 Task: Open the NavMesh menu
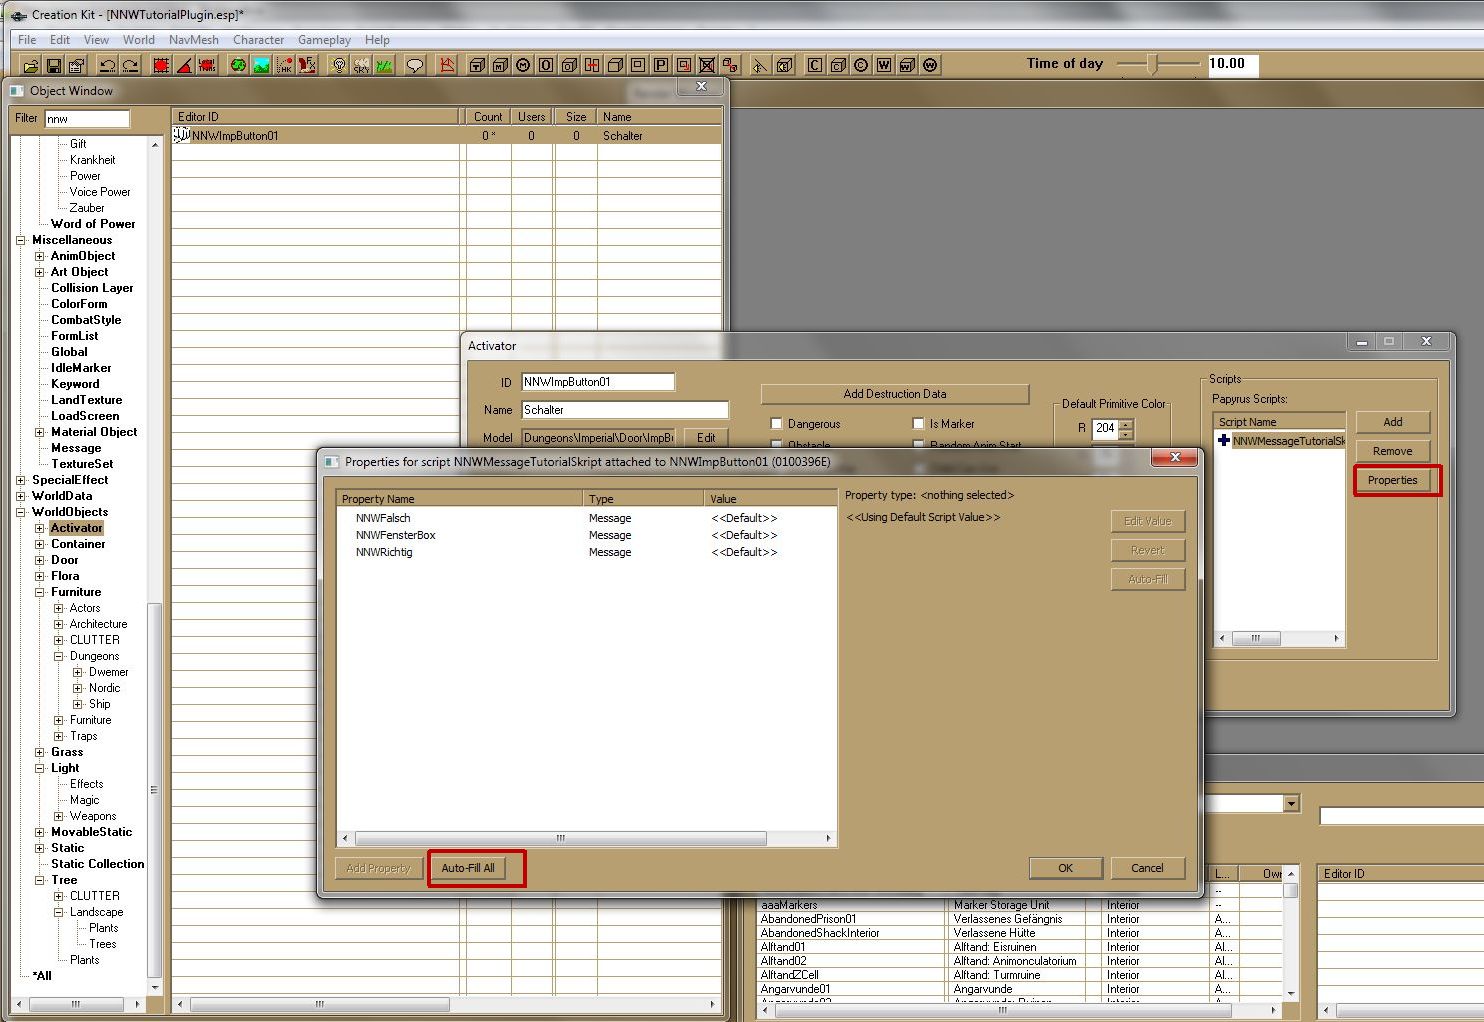tap(193, 40)
